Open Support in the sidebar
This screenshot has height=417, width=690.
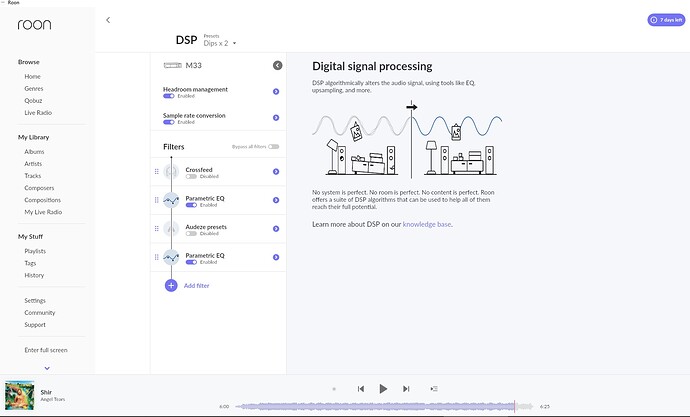[x=35, y=325]
